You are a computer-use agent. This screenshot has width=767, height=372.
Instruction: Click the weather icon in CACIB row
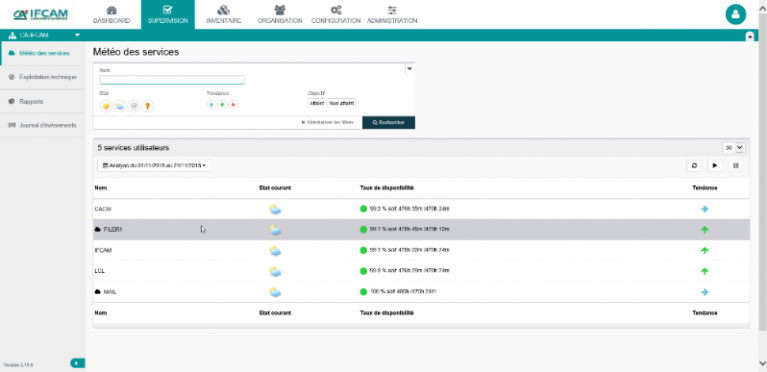(275, 209)
